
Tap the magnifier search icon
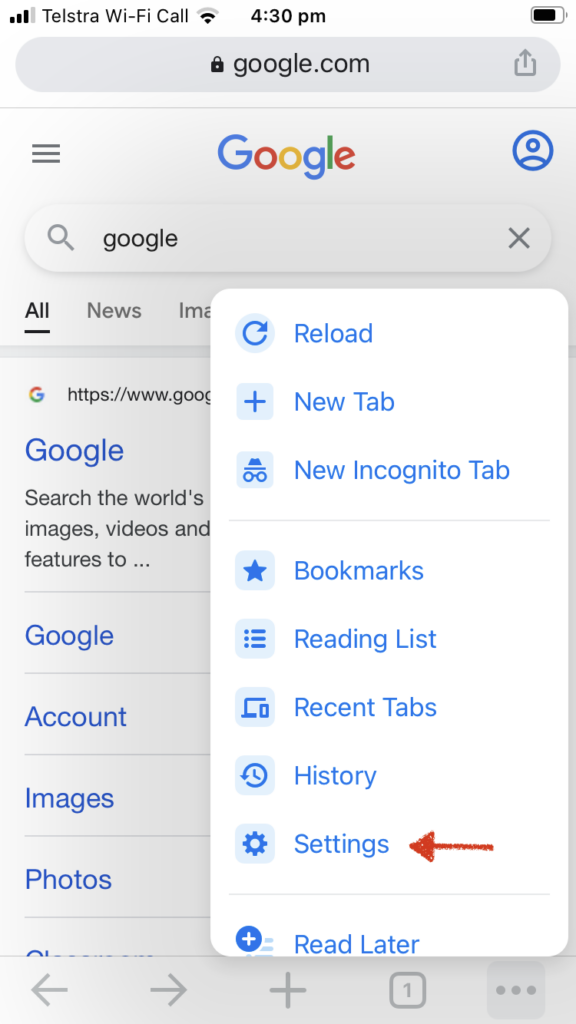(61, 238)
